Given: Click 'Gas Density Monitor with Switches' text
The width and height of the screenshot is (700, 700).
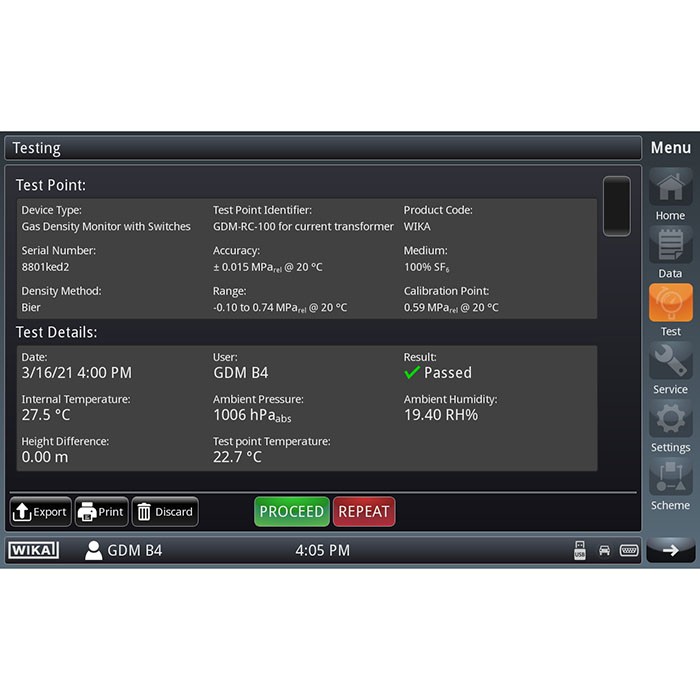Looking at the screenshot, I should pyautogui.click(x=106, y=226).
